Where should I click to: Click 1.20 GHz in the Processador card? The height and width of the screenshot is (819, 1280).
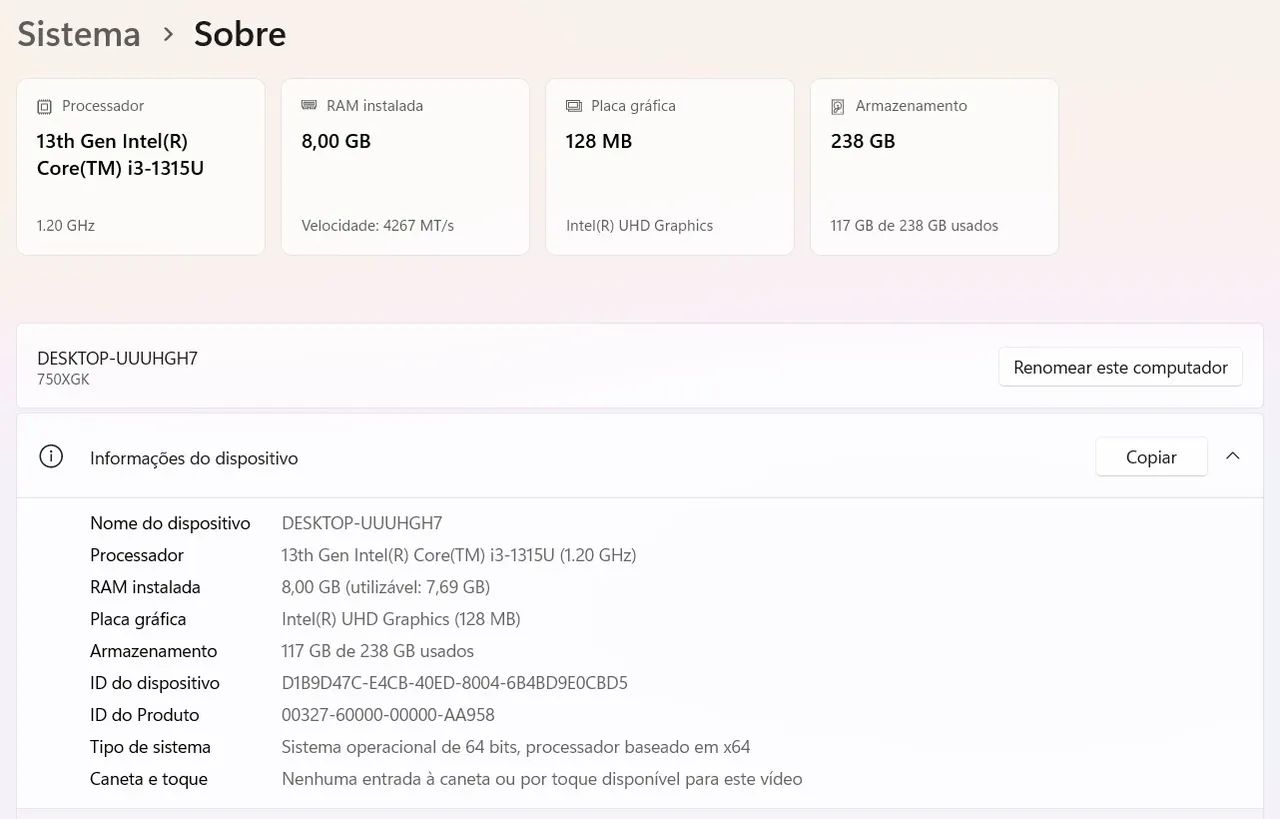tap(66, 226)
